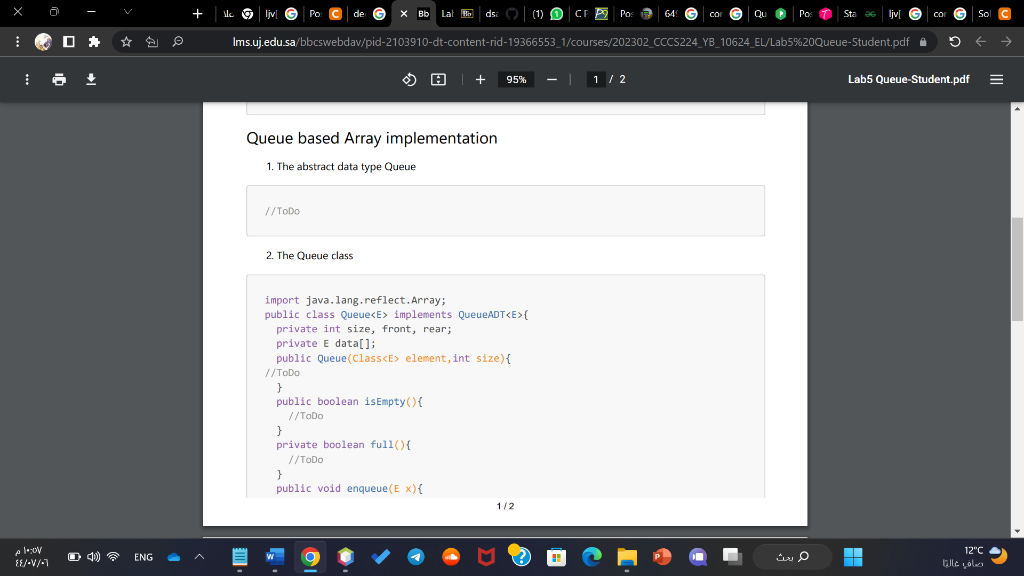Screen dimensions: 1024x576
Task: Open Microsoft Store from the taskbar
Action: (556, 557)
